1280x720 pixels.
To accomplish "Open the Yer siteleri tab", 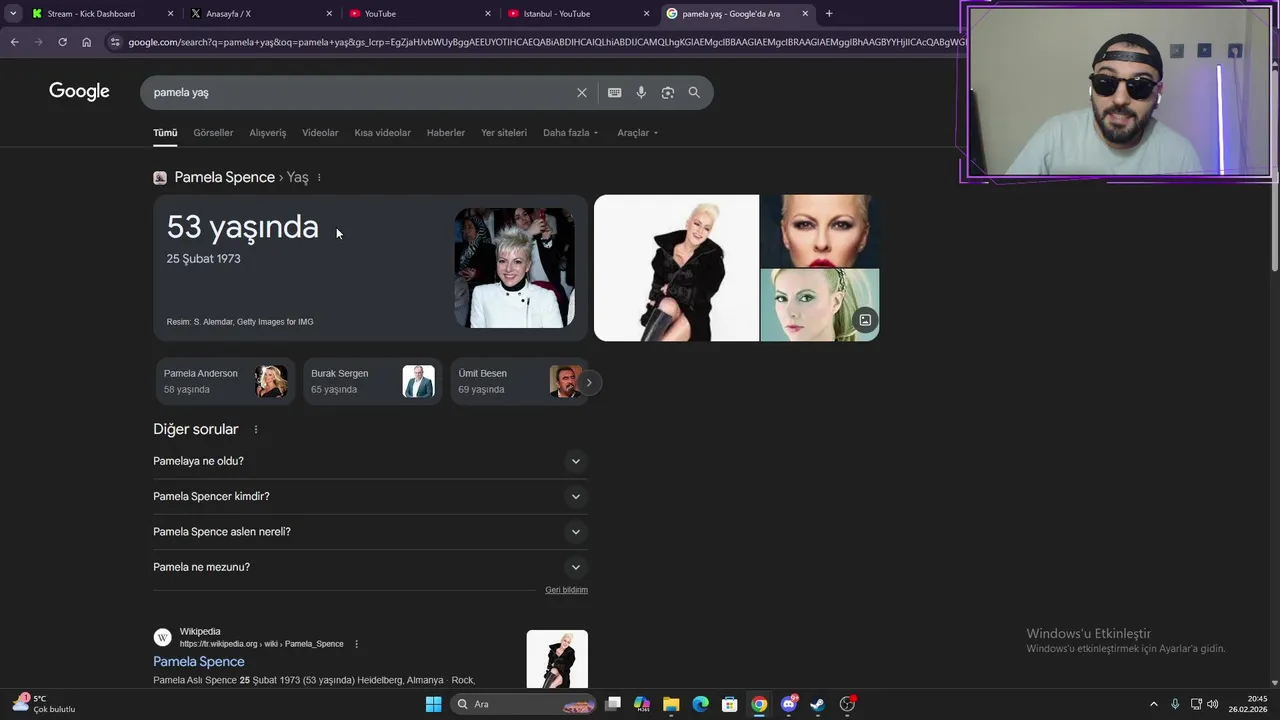I will (x=504, y=133).
